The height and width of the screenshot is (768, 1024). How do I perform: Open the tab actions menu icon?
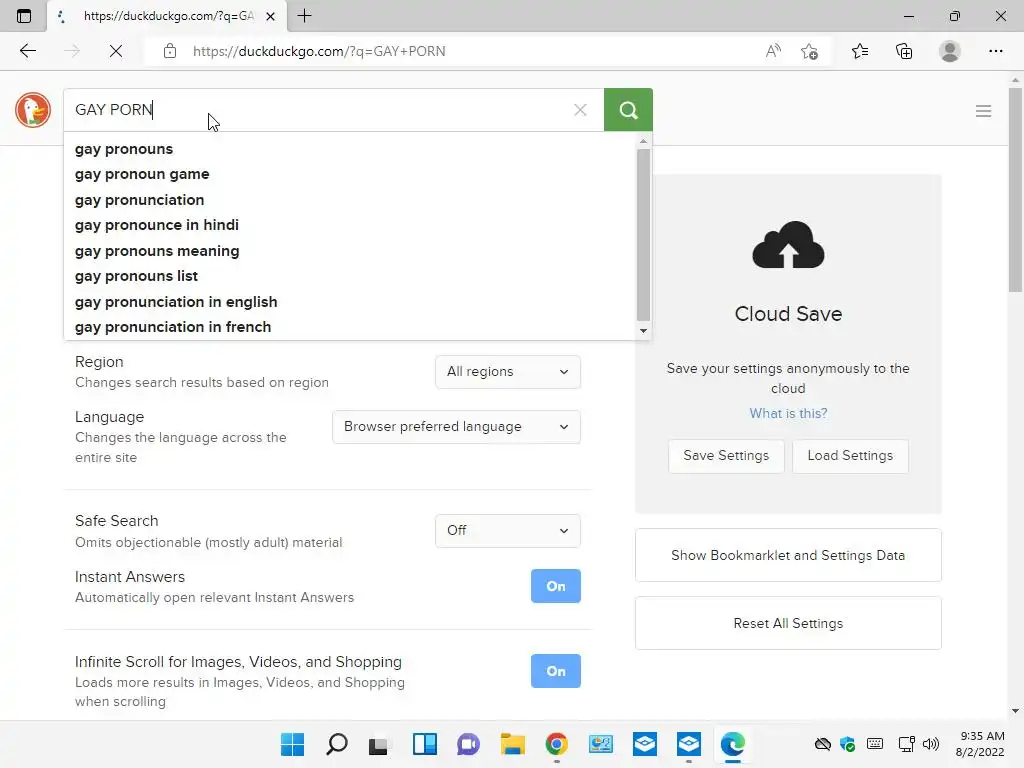point(24,16)
